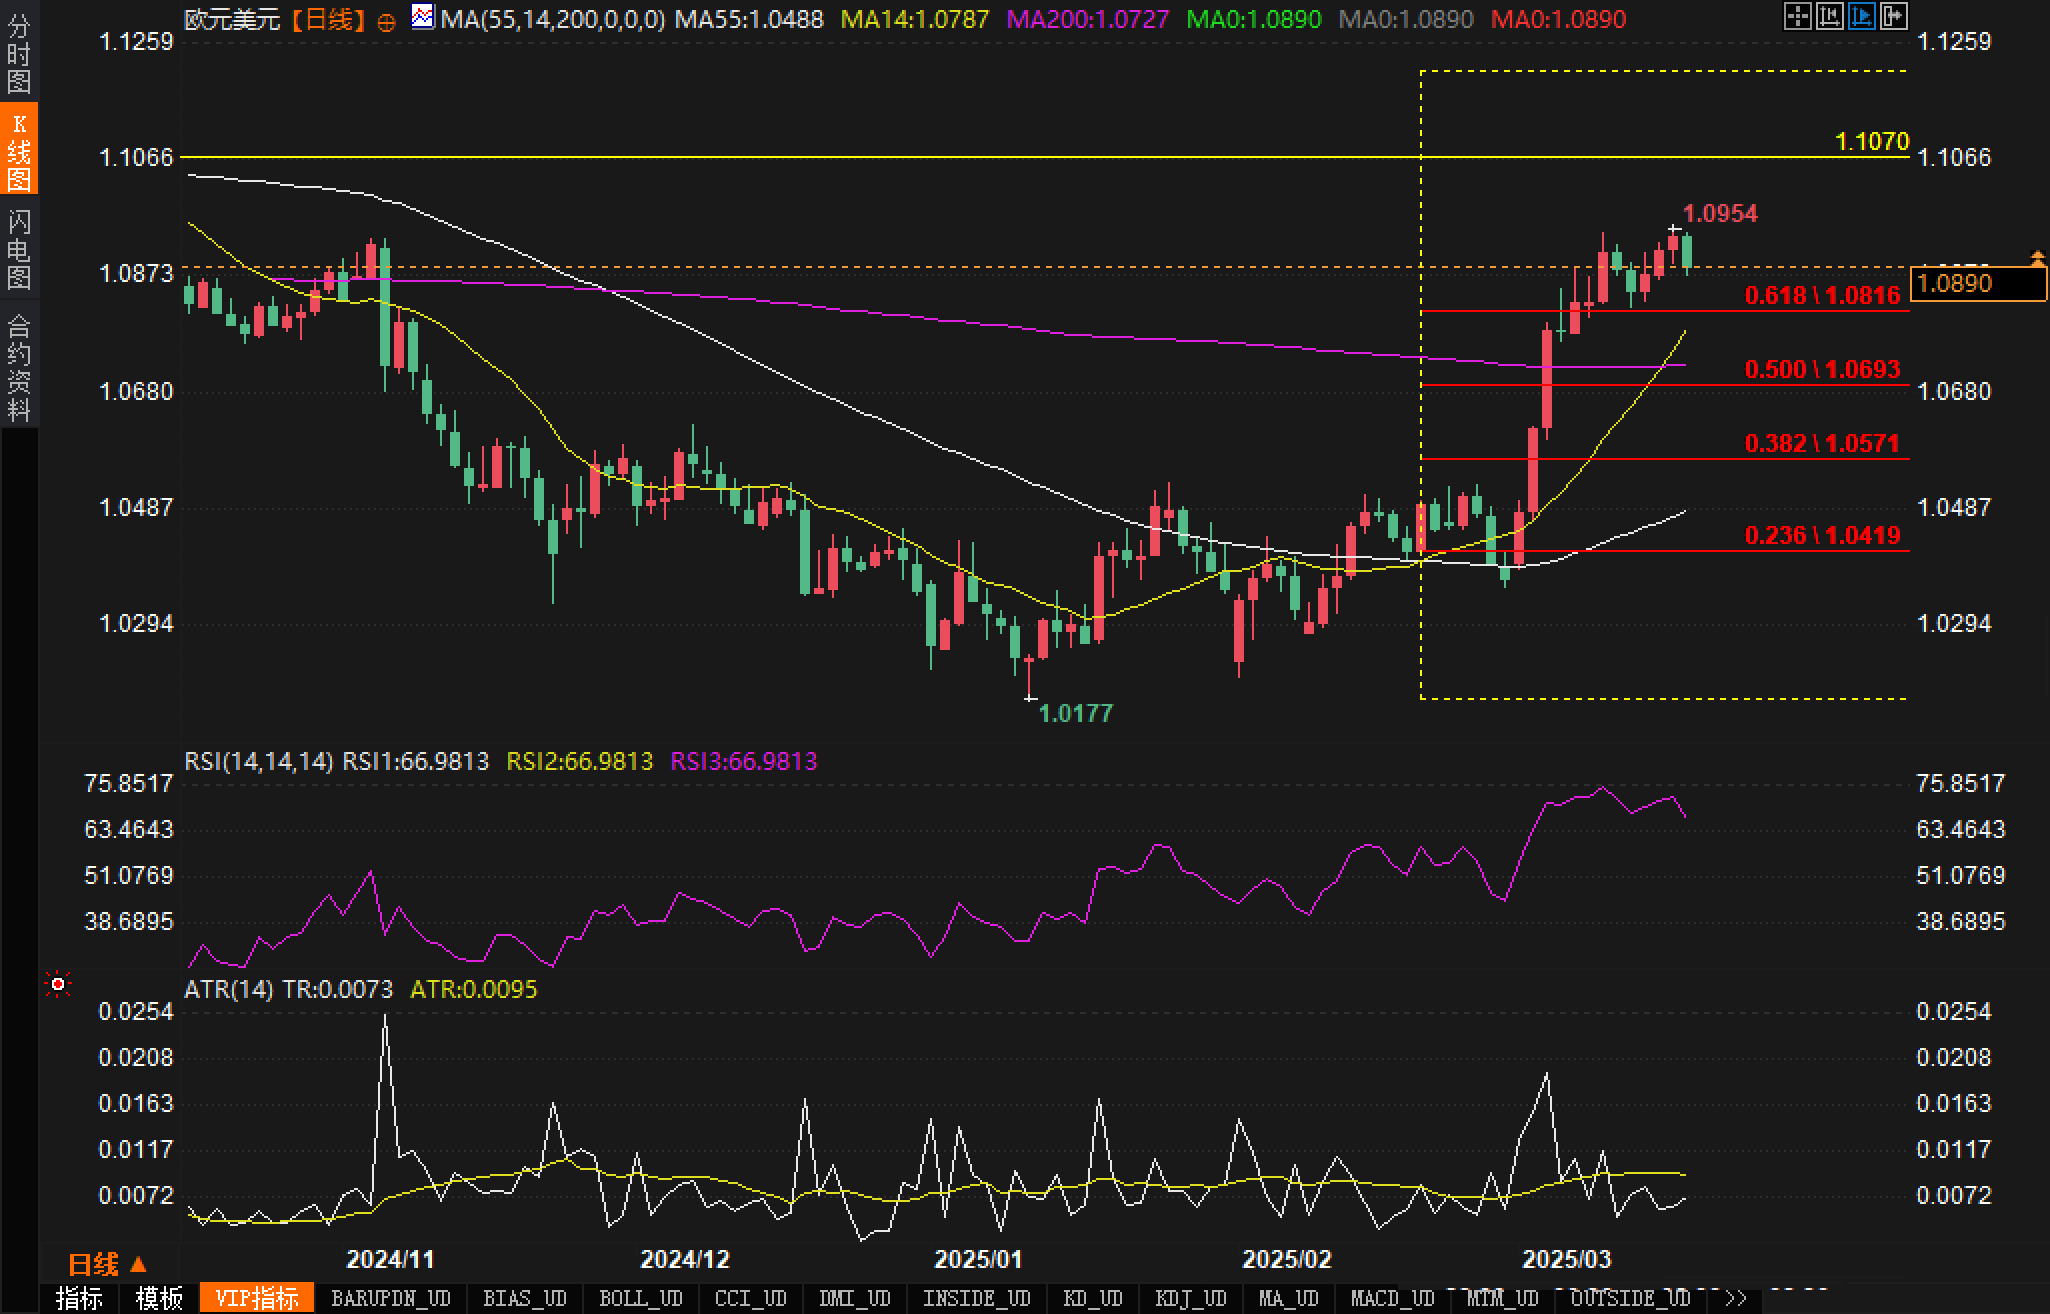Apply the KDJ_UD indicator
The image size is (2050, 1314).
[1191, 1299]
